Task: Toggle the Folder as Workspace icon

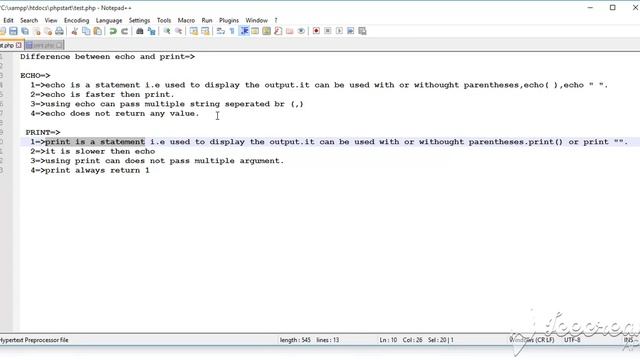Action: click(x=290, y=31)
